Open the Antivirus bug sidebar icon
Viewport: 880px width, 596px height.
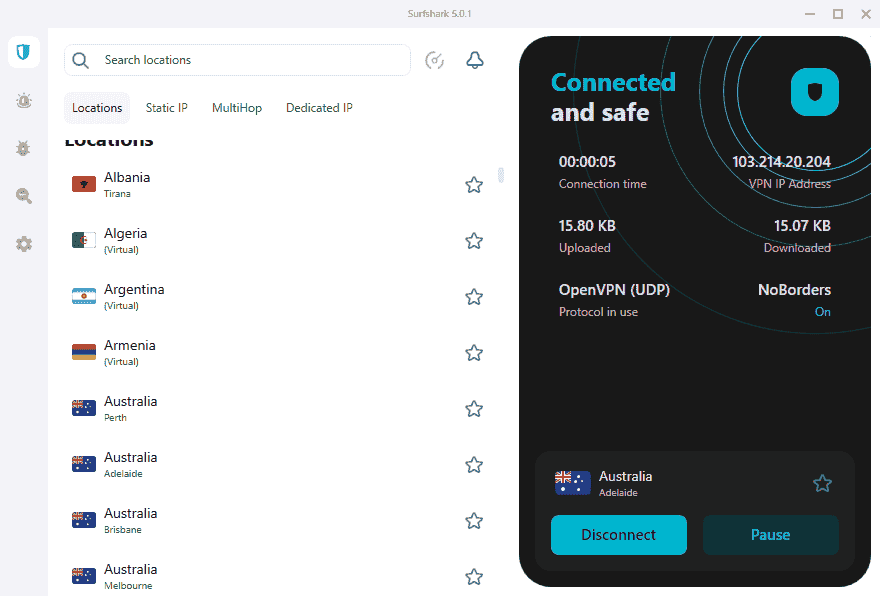pos(24,148)
